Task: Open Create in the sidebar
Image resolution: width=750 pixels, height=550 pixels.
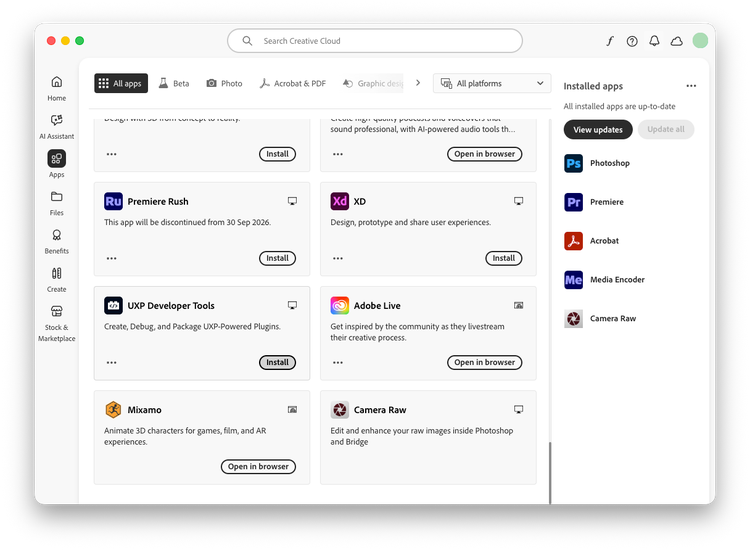Action: coord(56,279)
